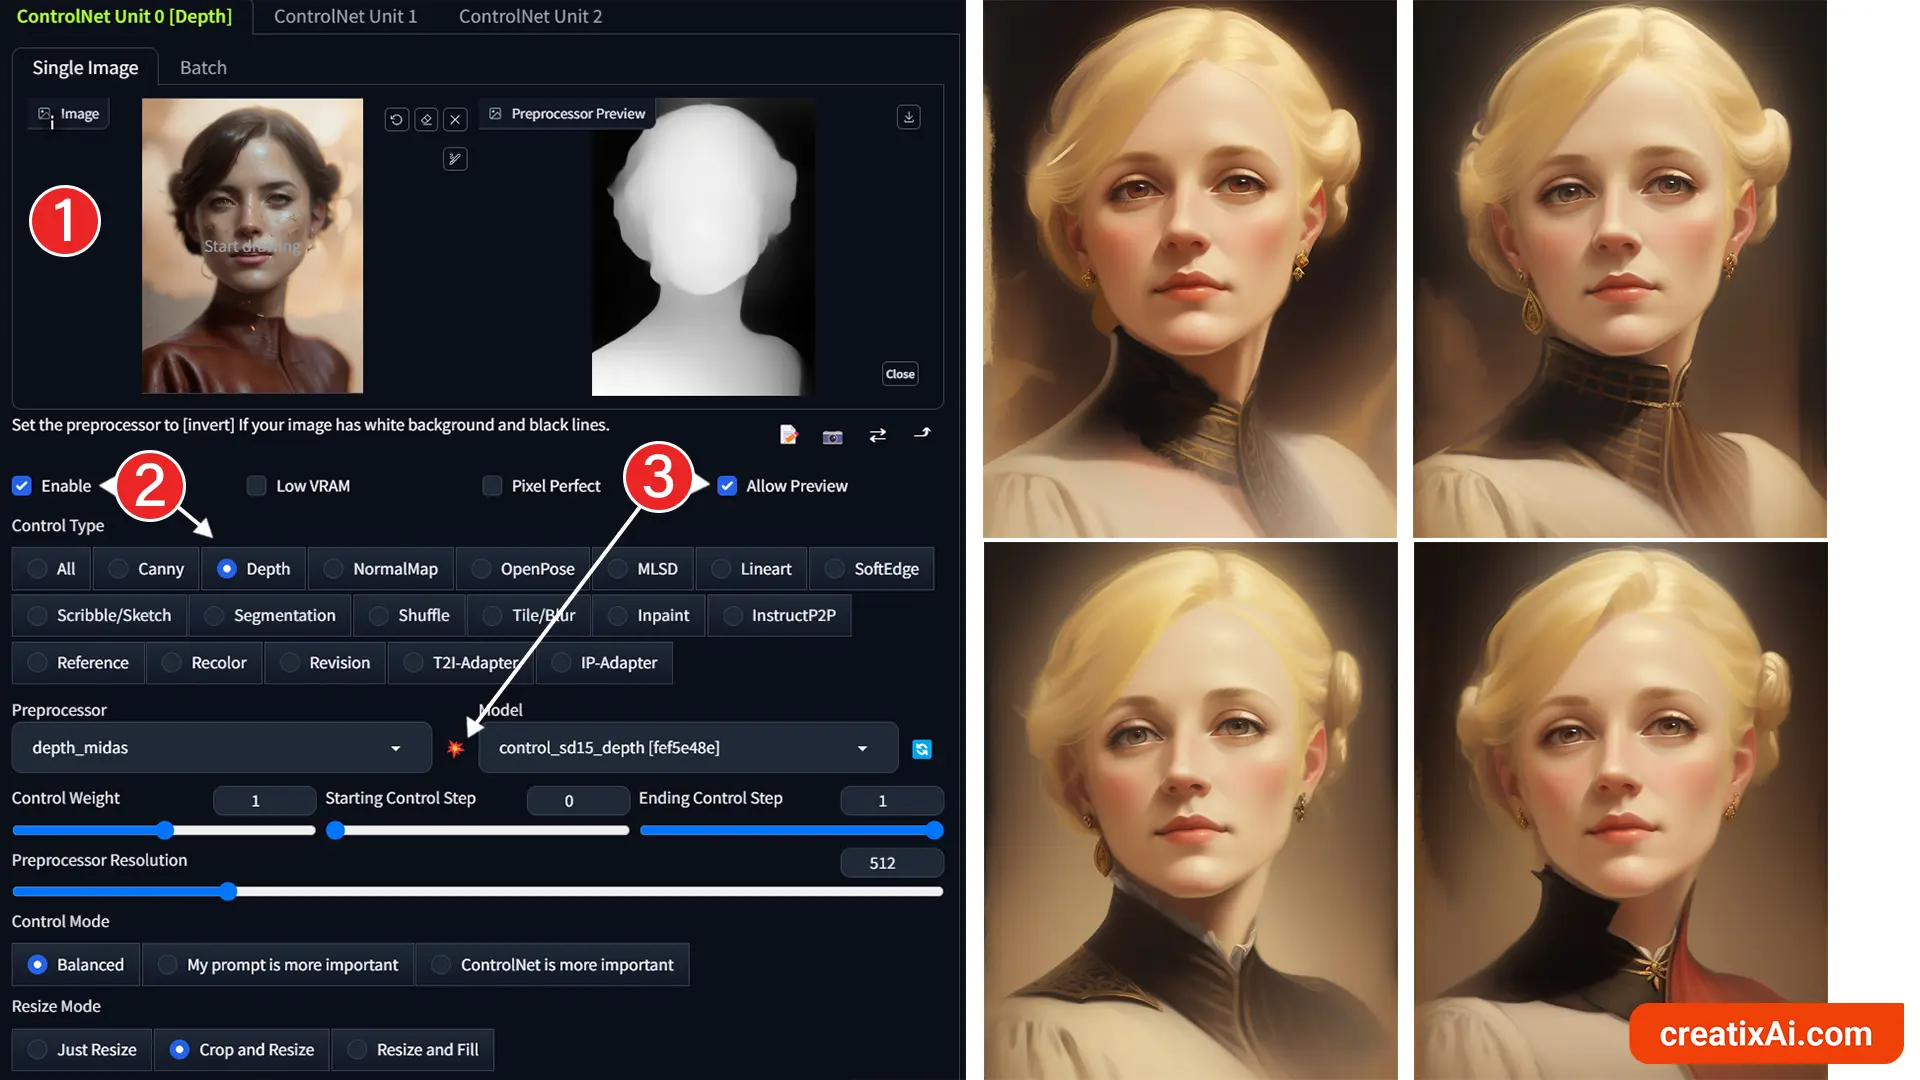Open the top-left generated portrait
Image resolution: width=1920 pixels, height=1080 pixels.
point(1190,268)
